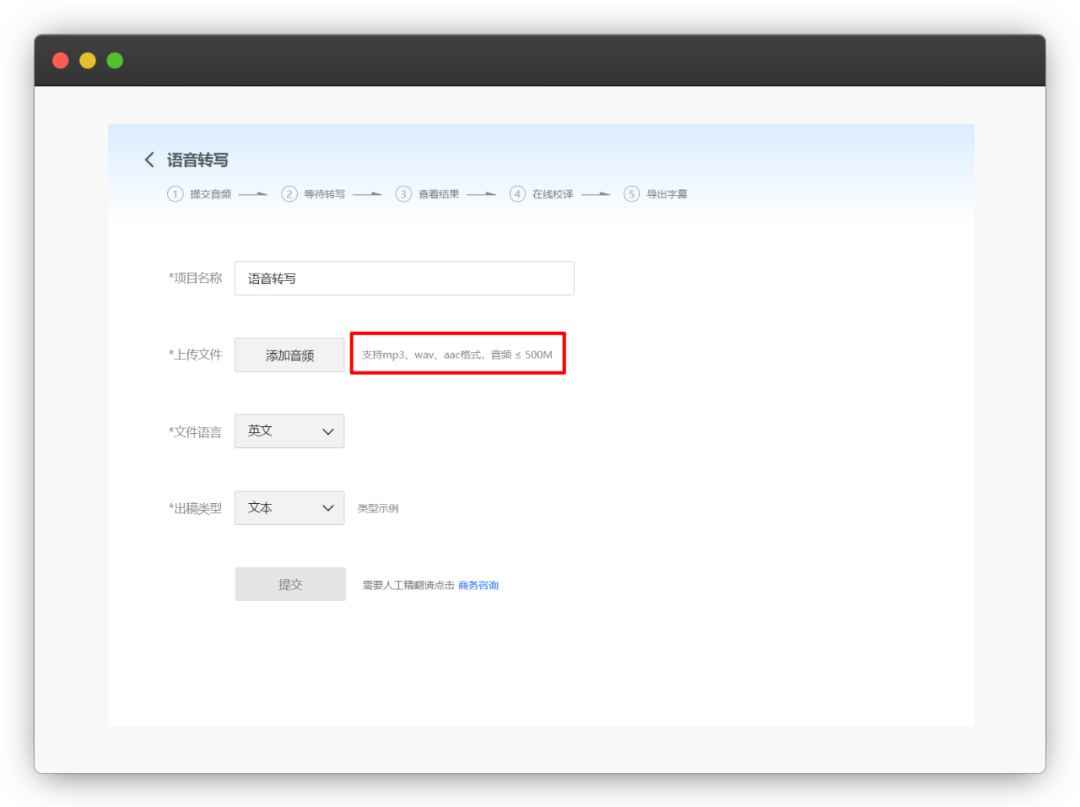Click the *文件语言 field label
The height and width of the screenshot is (807, 1080).
point(196,432)
